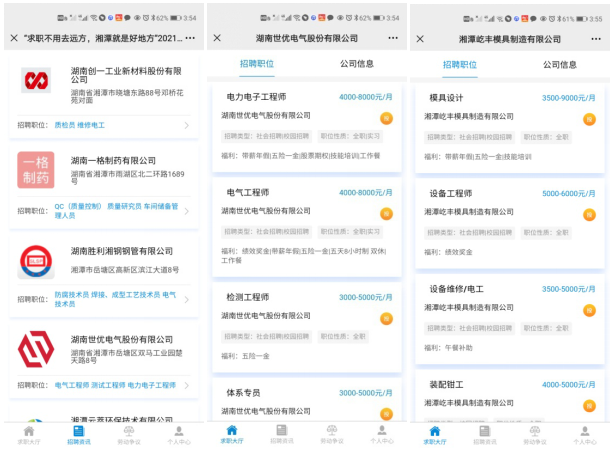Switch to 招聘职位 tab in 世优电气 screen
Screen dimensions: 614x453
[257, 64]
